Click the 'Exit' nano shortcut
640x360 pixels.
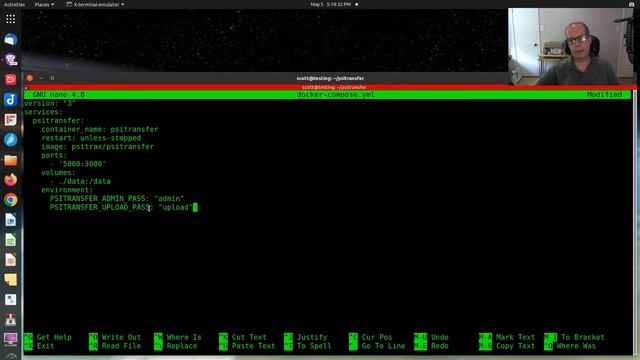[x=45, y=346]
